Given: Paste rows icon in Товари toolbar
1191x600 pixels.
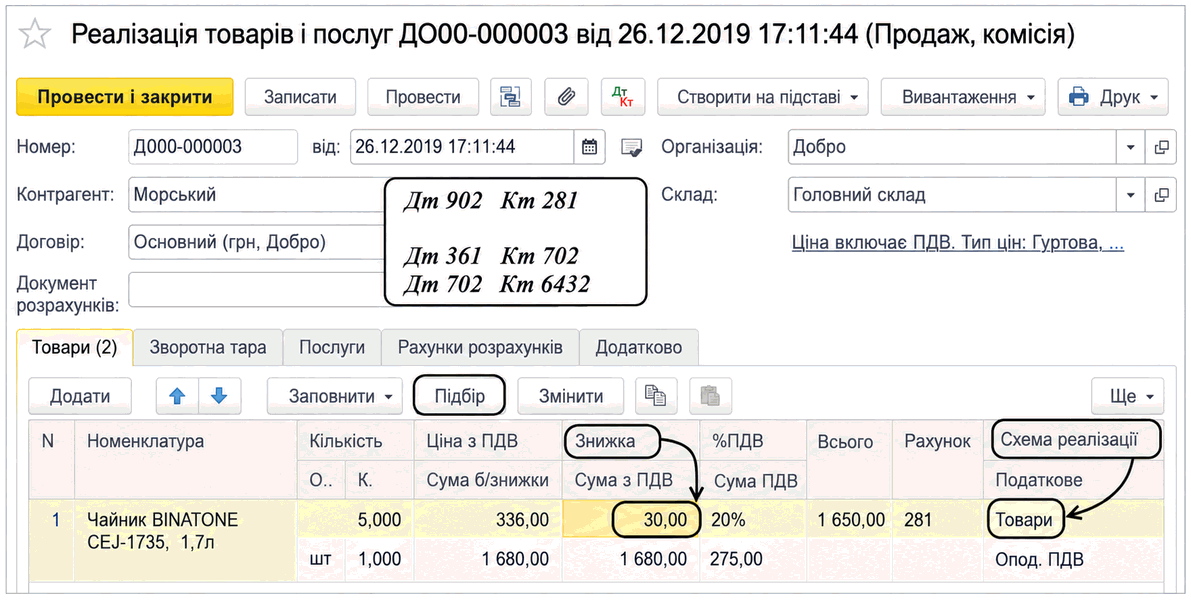Looking at the screenshot, I should pyautogui.click(x=710, y=396).
